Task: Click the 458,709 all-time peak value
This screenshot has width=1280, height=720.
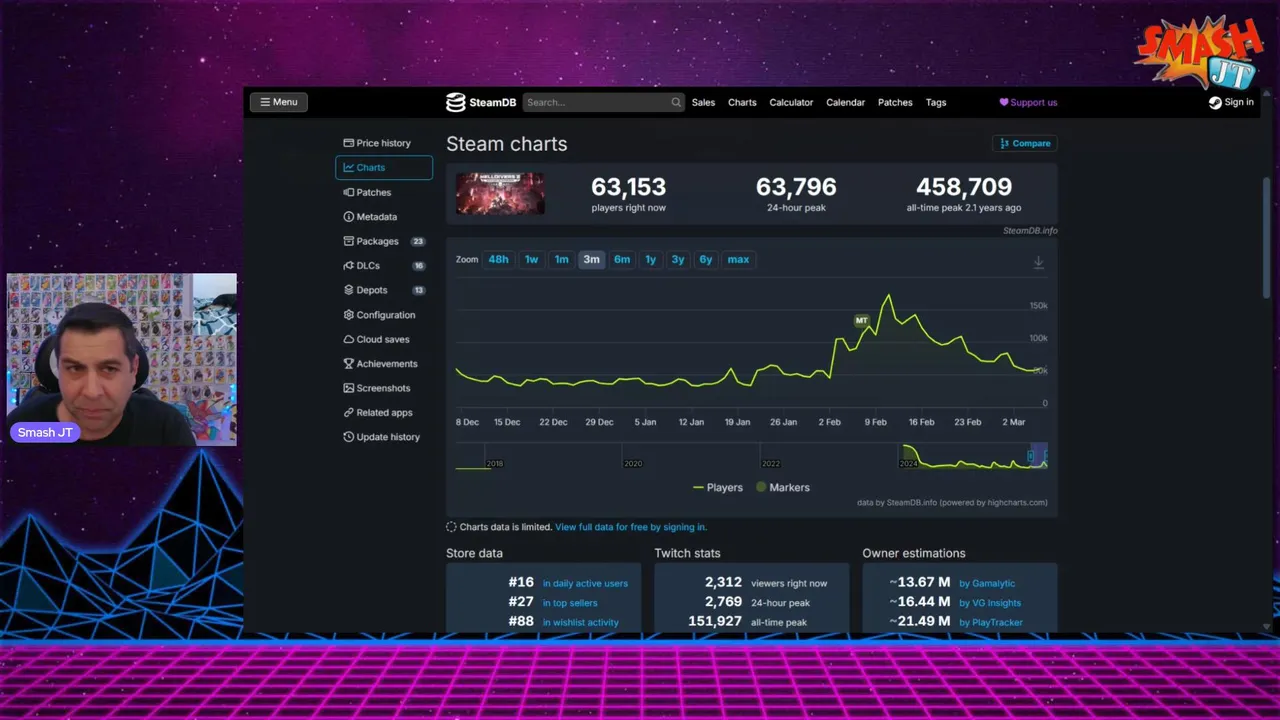Action: (964, 187)
